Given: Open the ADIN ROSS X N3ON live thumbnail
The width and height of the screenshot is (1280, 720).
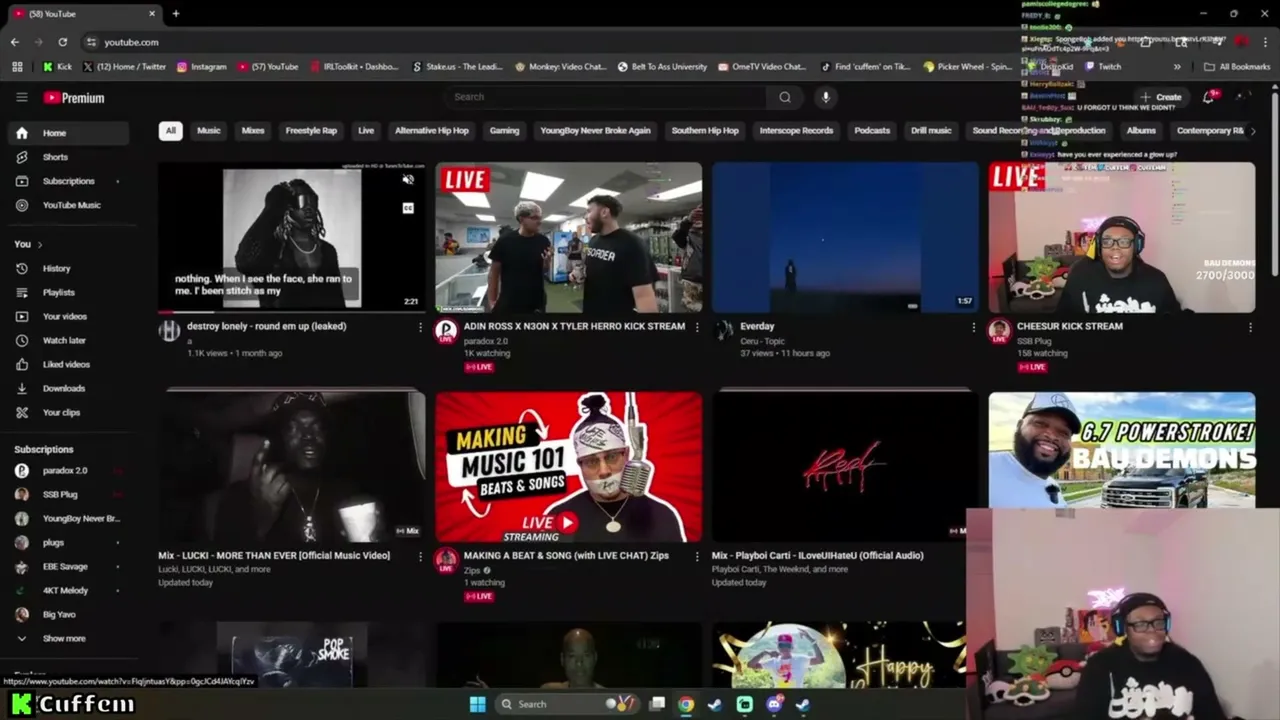Looking at the screenshot, I should (568, 238).
